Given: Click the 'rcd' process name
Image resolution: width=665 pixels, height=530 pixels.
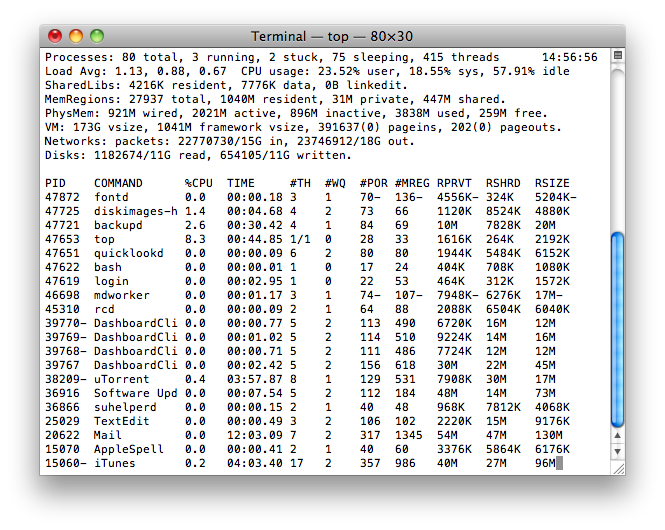Looking at the screenshot, I should pyautogui.click(x=104, y=309).
